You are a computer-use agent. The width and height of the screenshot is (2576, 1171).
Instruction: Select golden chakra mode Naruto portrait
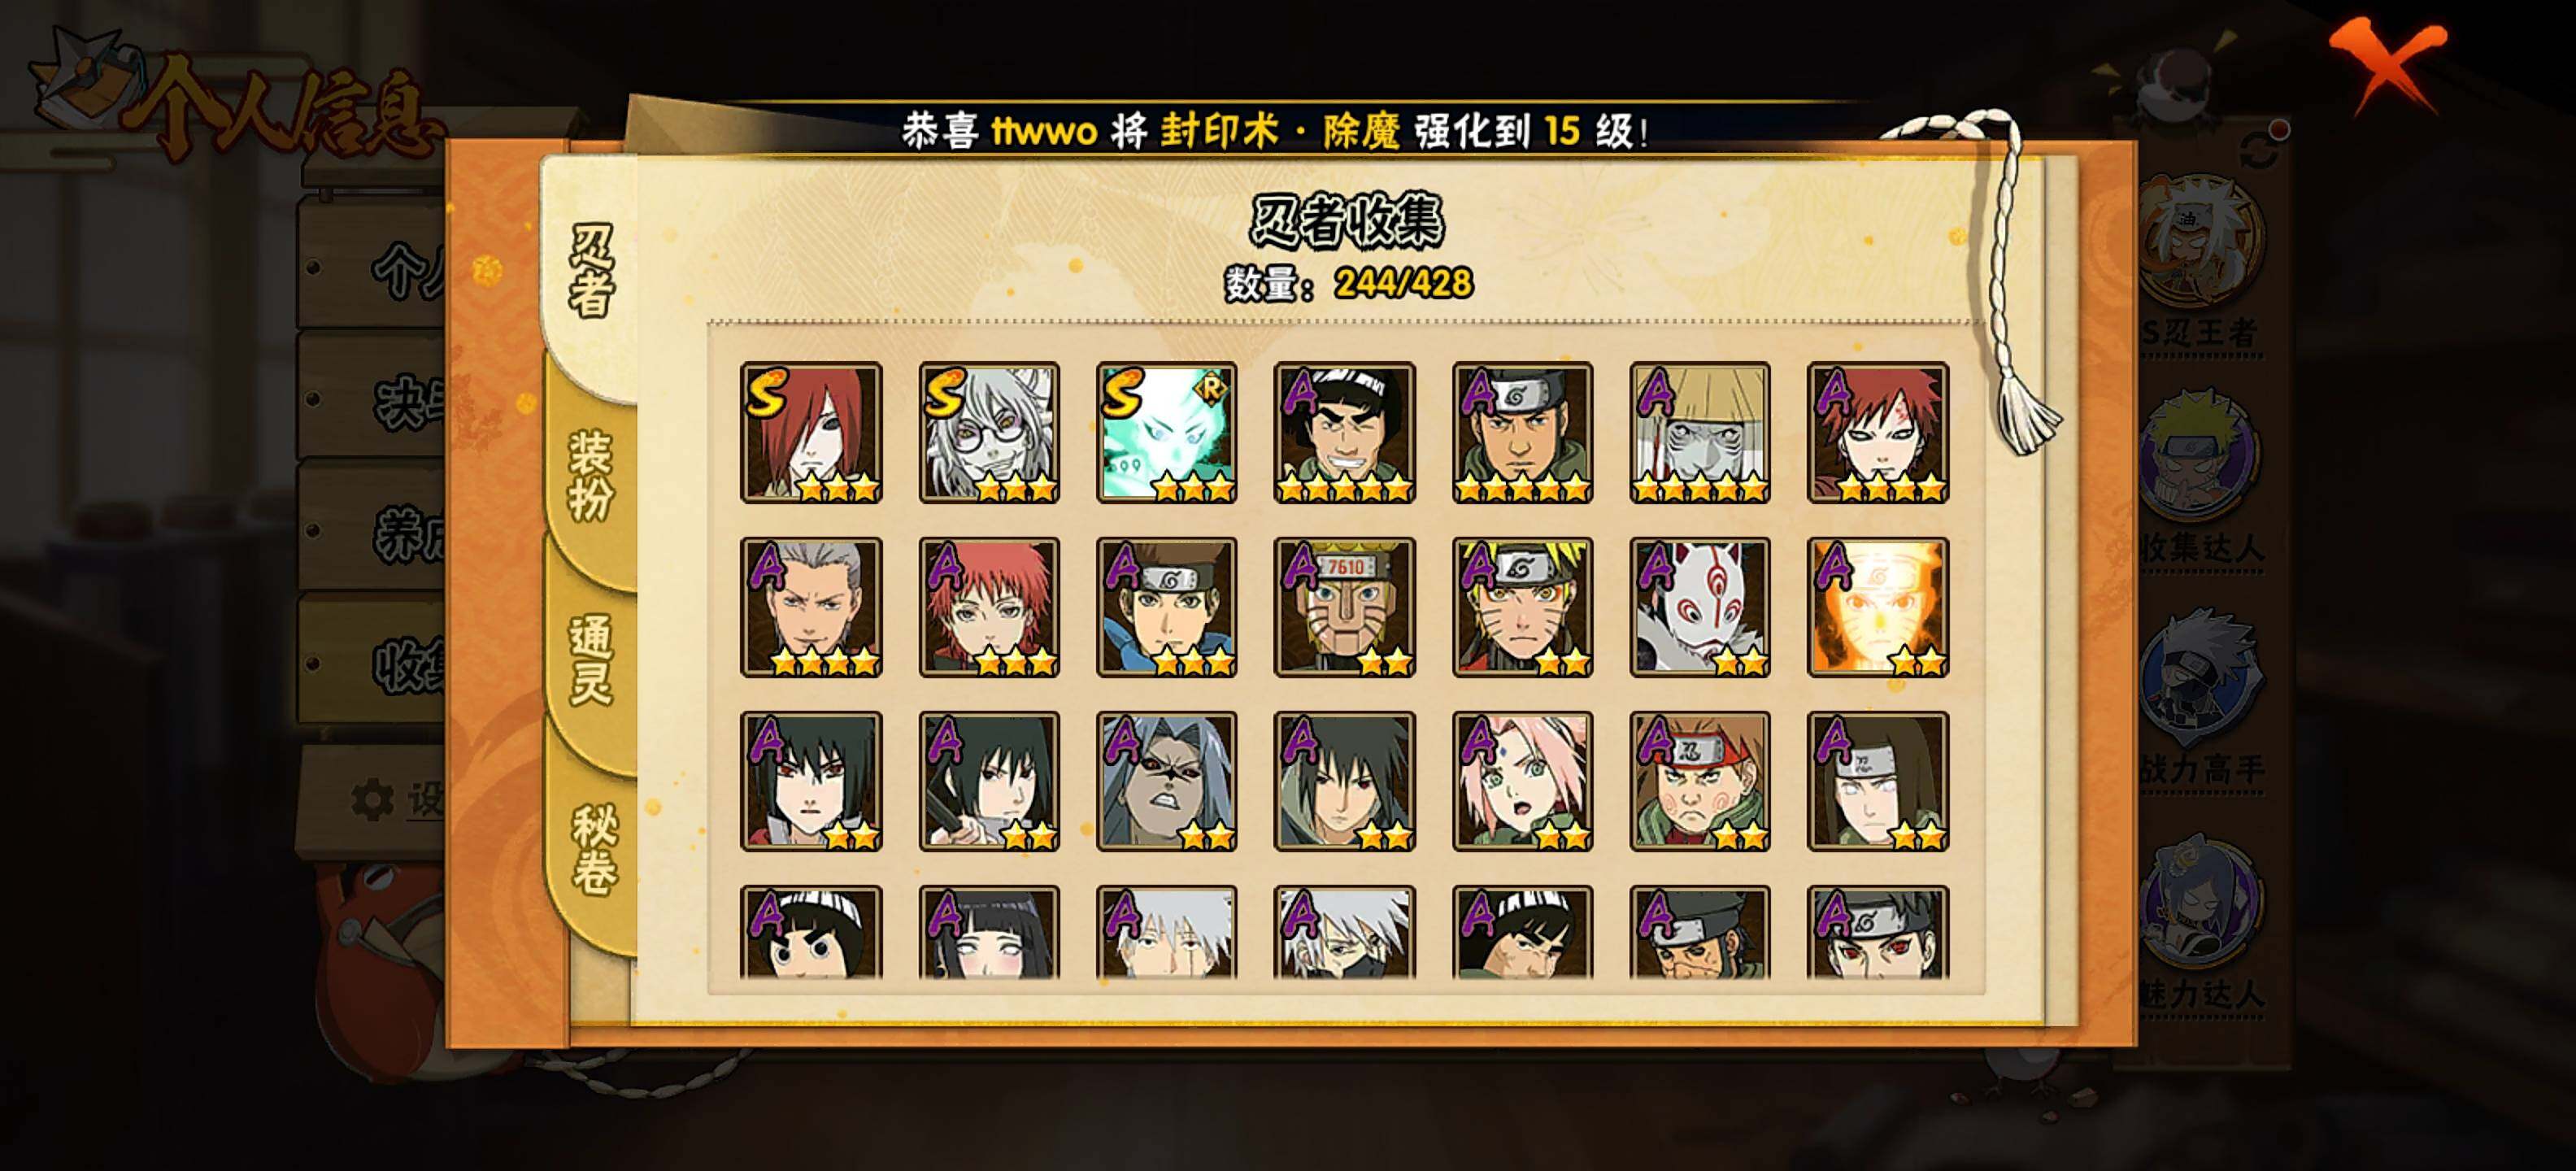[x=1878, y=607]
